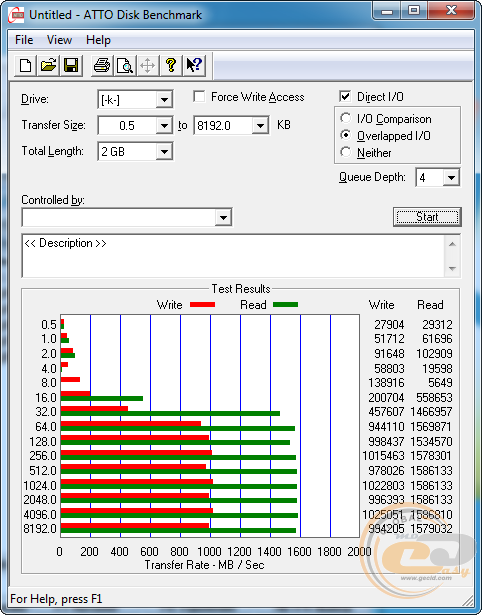Click read value 29312 for 0.5 KB
Viewport: 482px width, 615px height.
pyautogui.click(x=437, y=325)
